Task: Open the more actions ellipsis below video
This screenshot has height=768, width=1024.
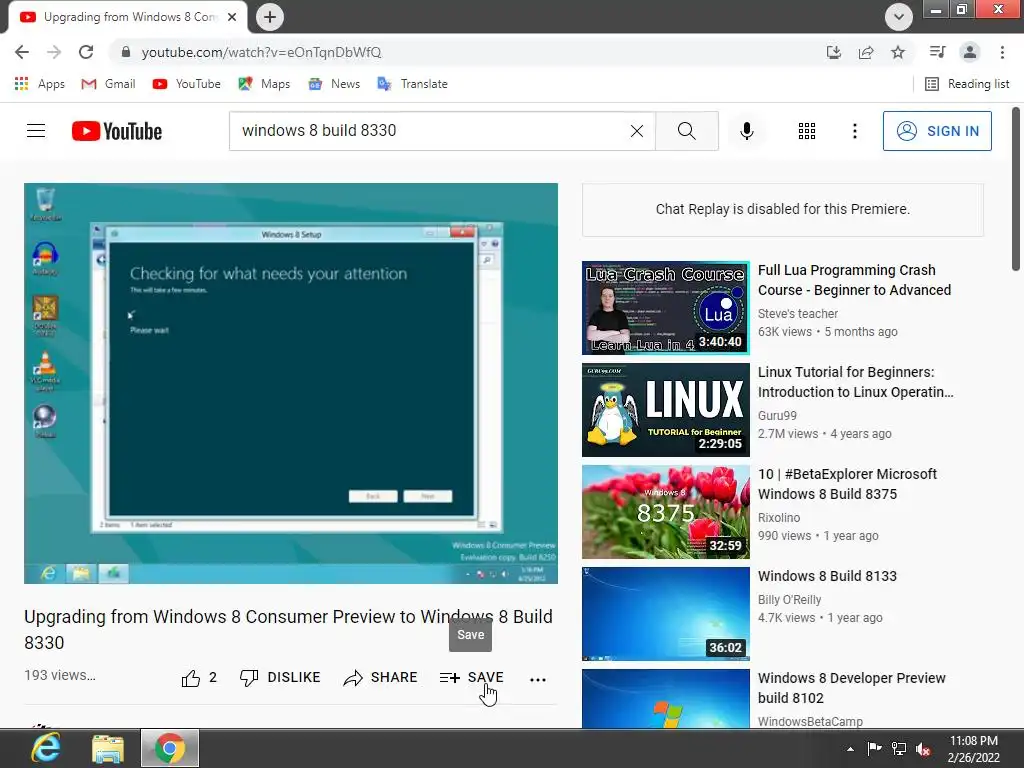Action: (537, 679)
